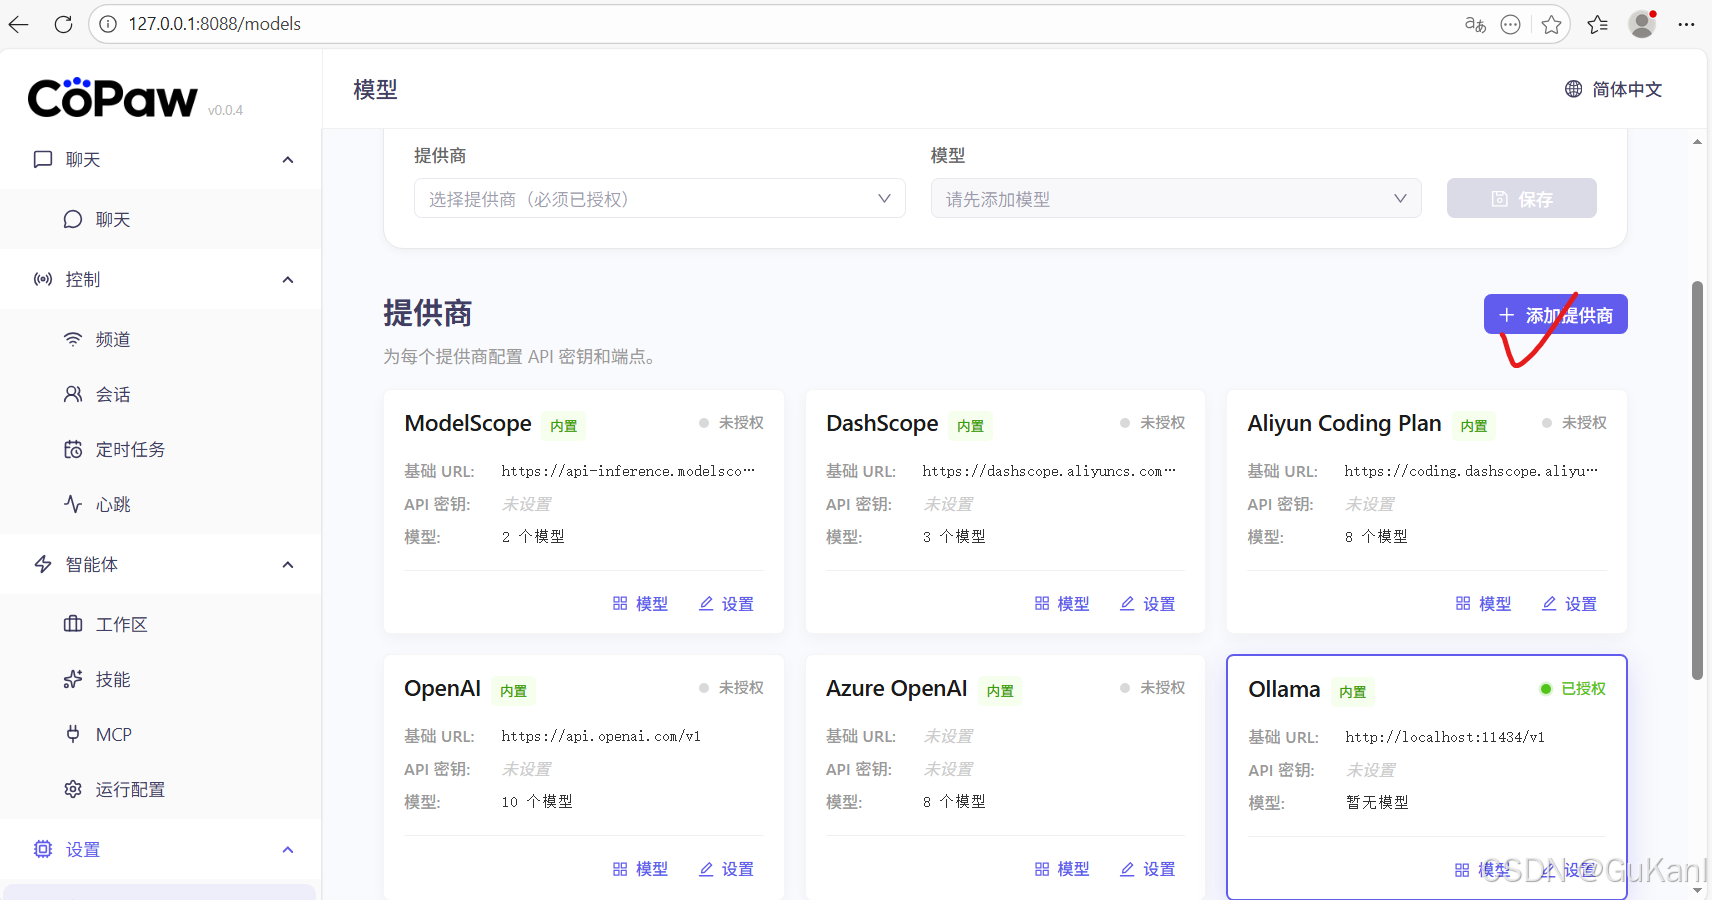1712x900 pixels.
Task: Click the 智能体 lightning icon
Action: (x=43, y=565)
